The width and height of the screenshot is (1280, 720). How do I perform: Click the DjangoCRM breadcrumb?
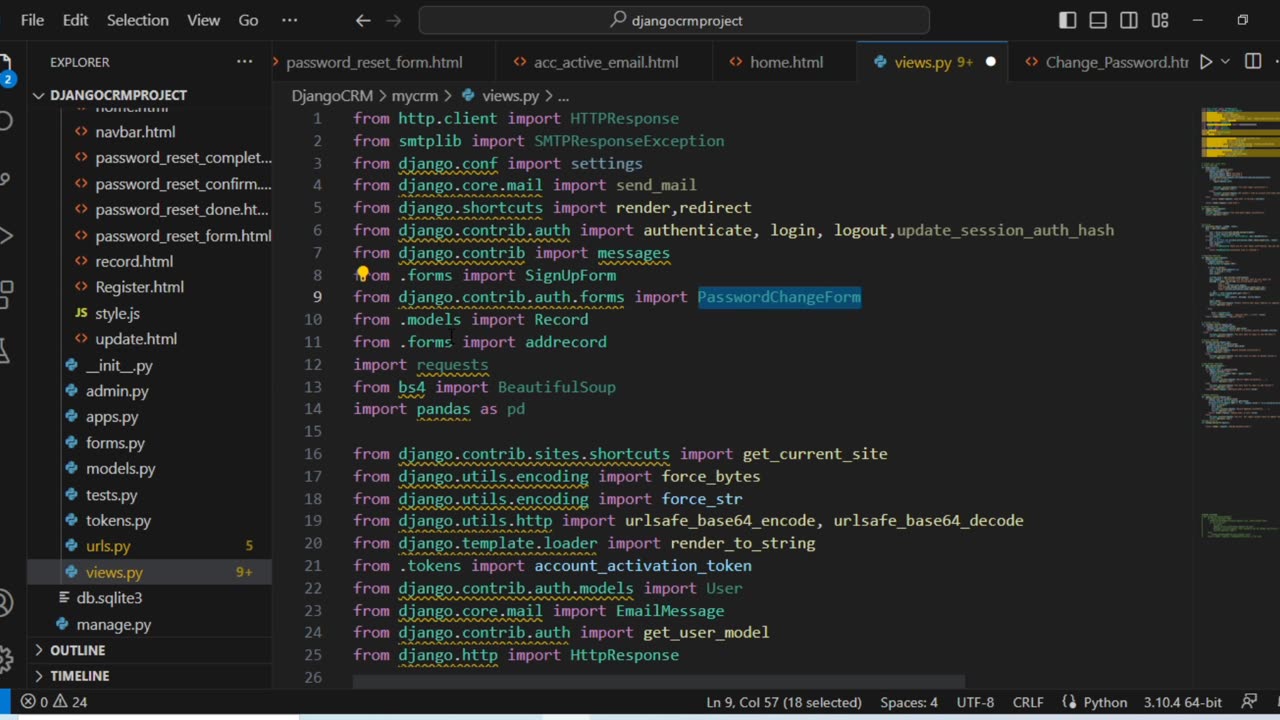coord(332,96)
